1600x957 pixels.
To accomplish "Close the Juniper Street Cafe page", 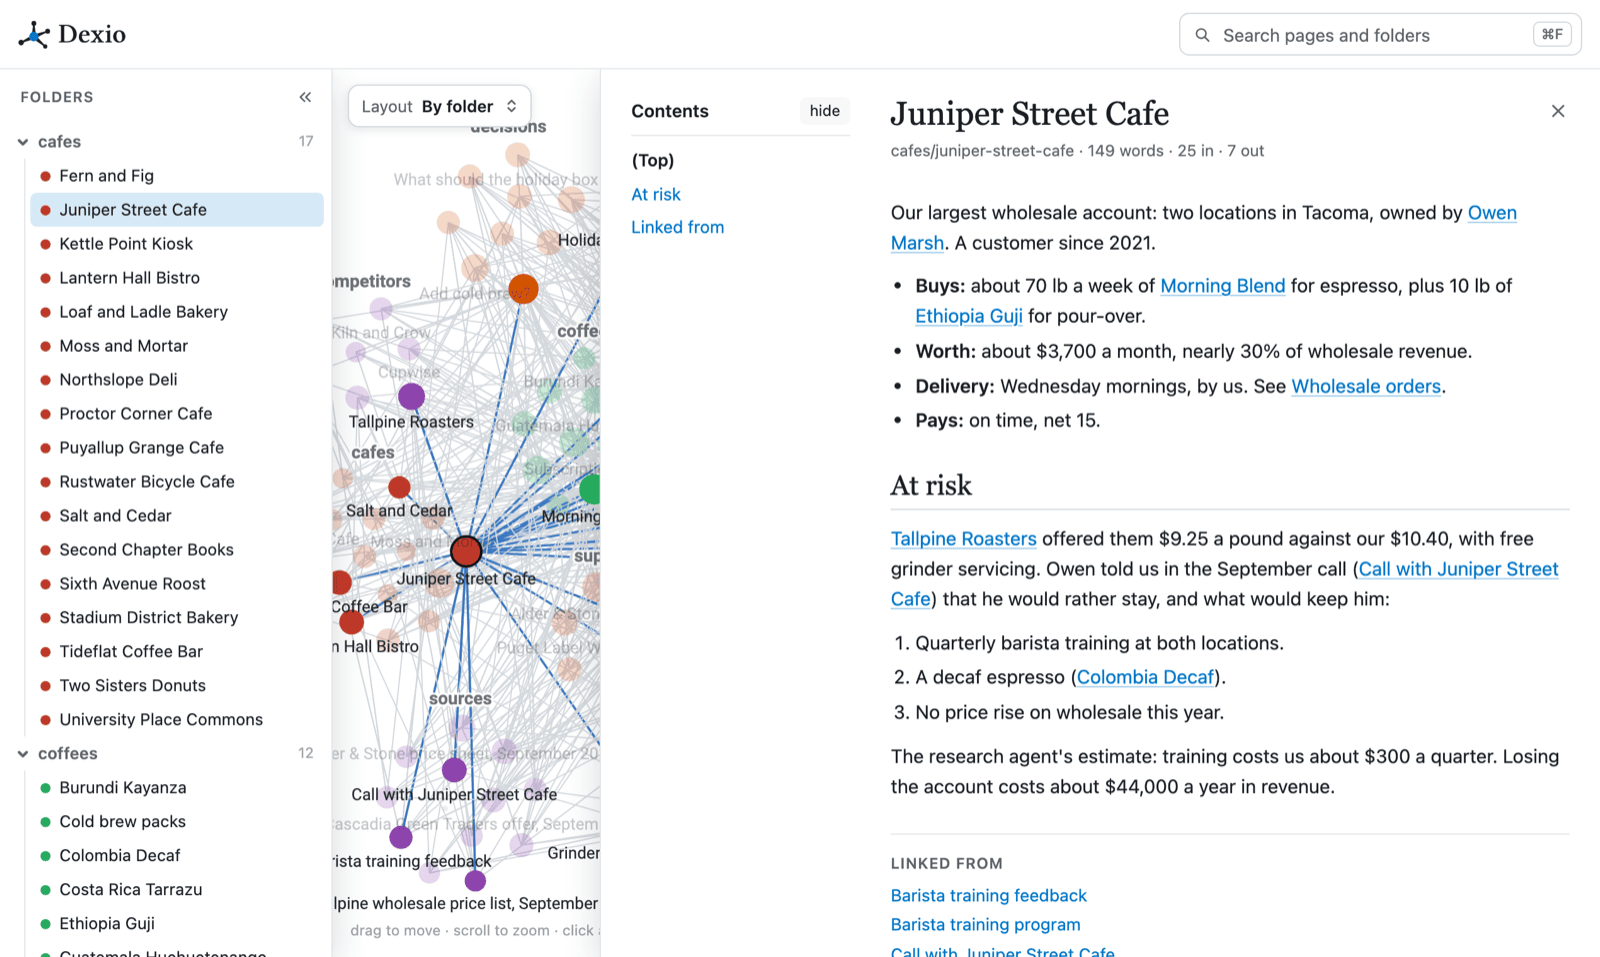I will 1558,111.
